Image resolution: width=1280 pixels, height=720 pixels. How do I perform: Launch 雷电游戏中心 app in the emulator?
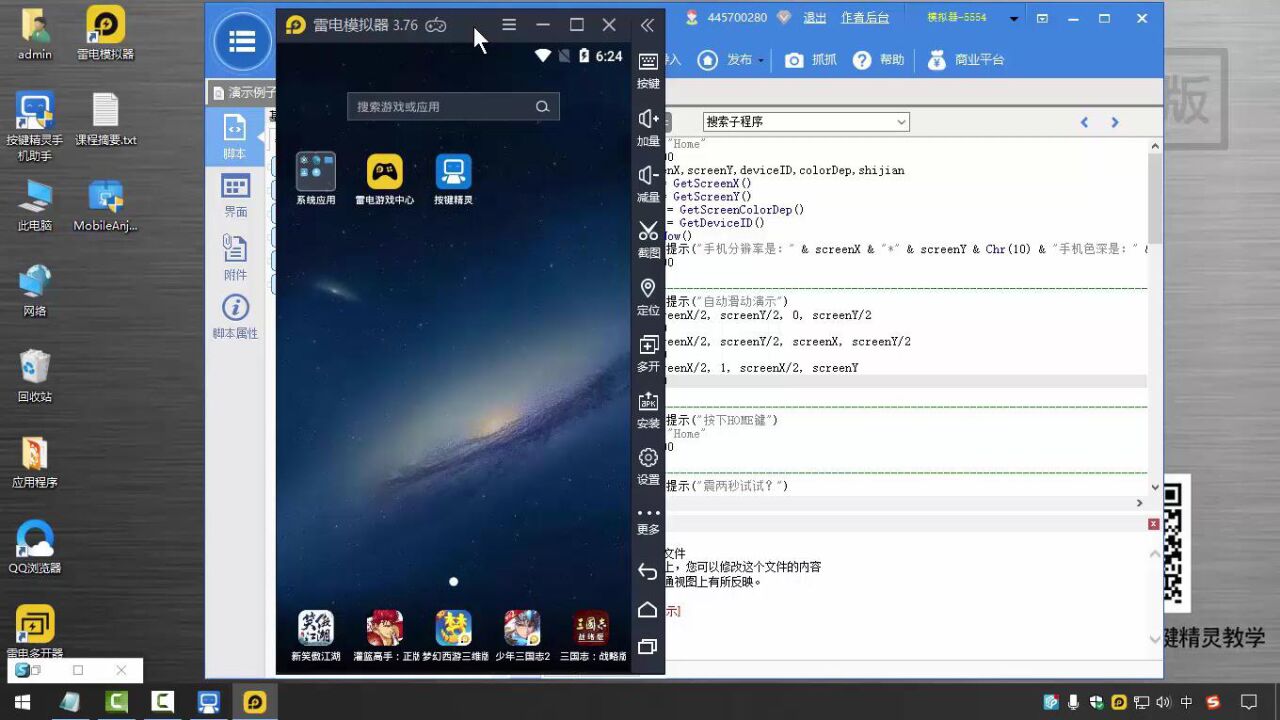384,179
